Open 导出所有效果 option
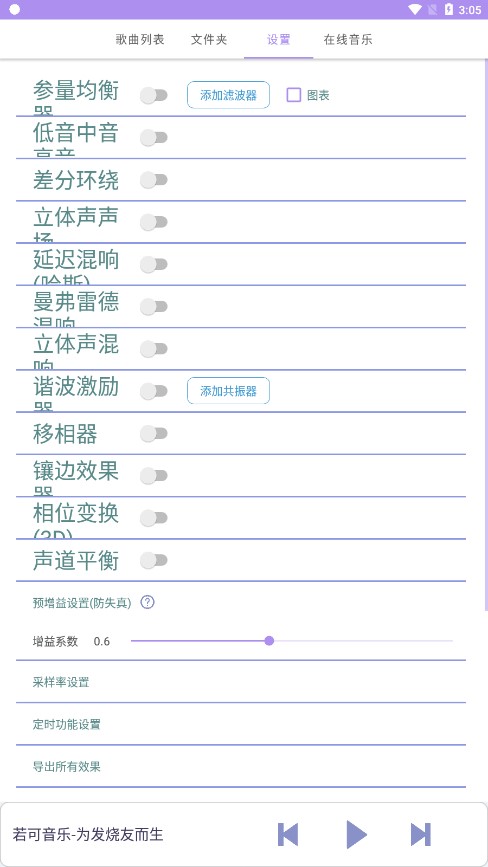Viewport: 488px width, 867px height. (241, 766)
